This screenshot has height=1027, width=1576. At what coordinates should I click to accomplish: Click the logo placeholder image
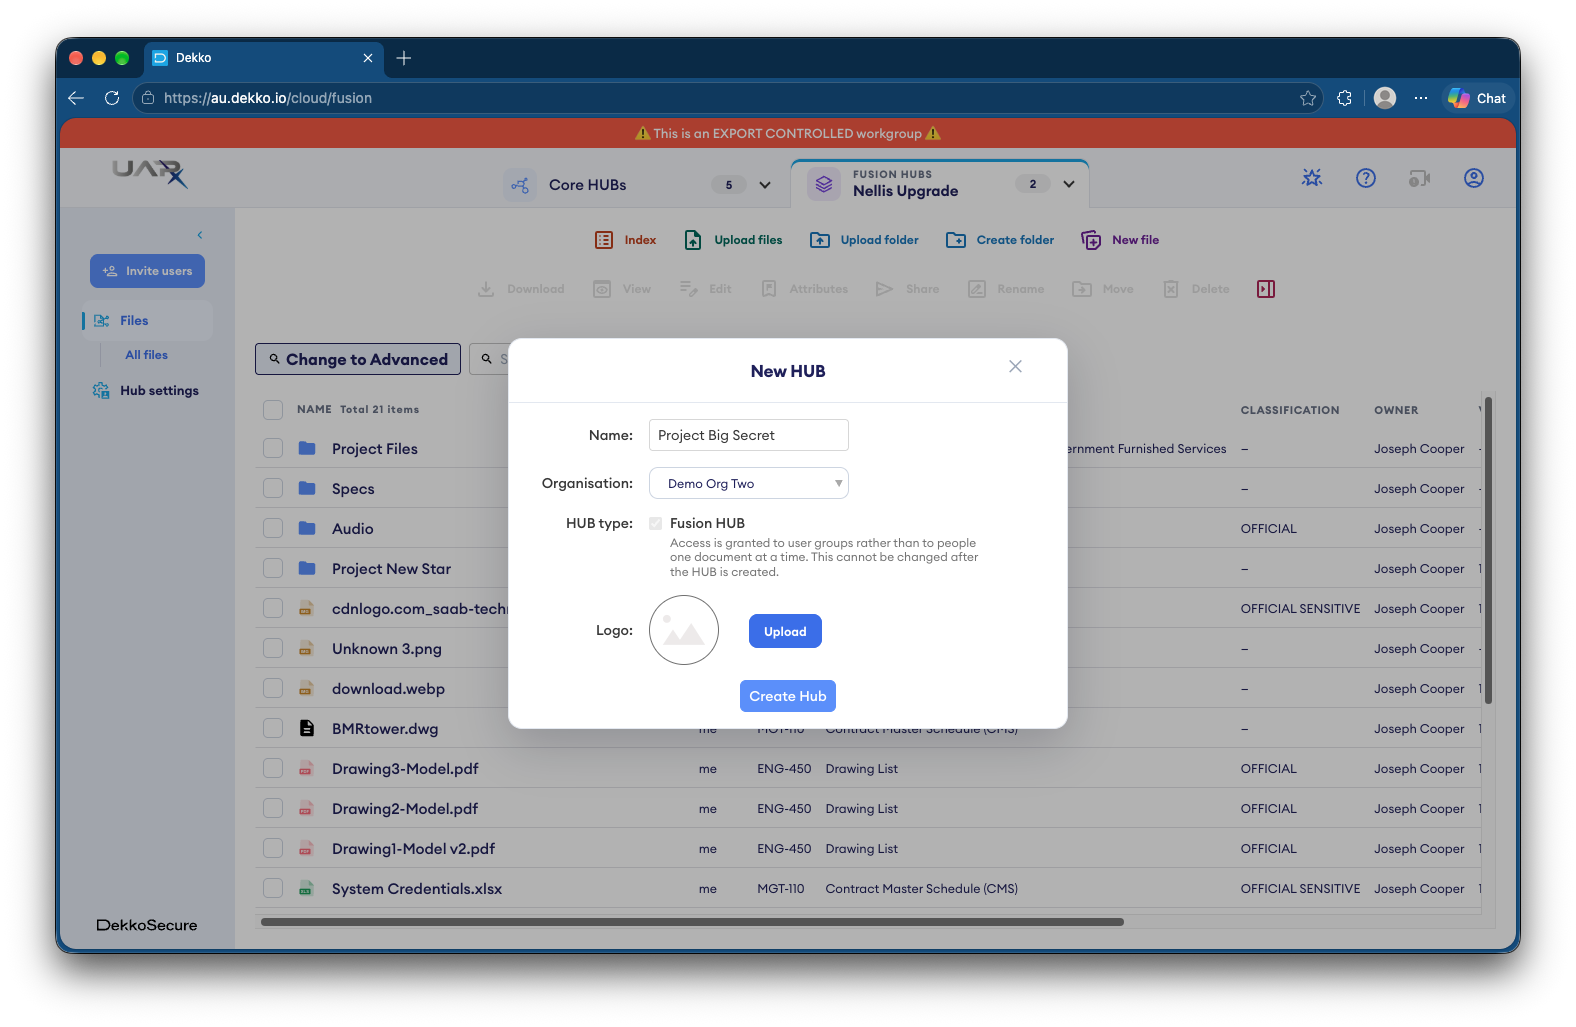click(x=684, y=630)
